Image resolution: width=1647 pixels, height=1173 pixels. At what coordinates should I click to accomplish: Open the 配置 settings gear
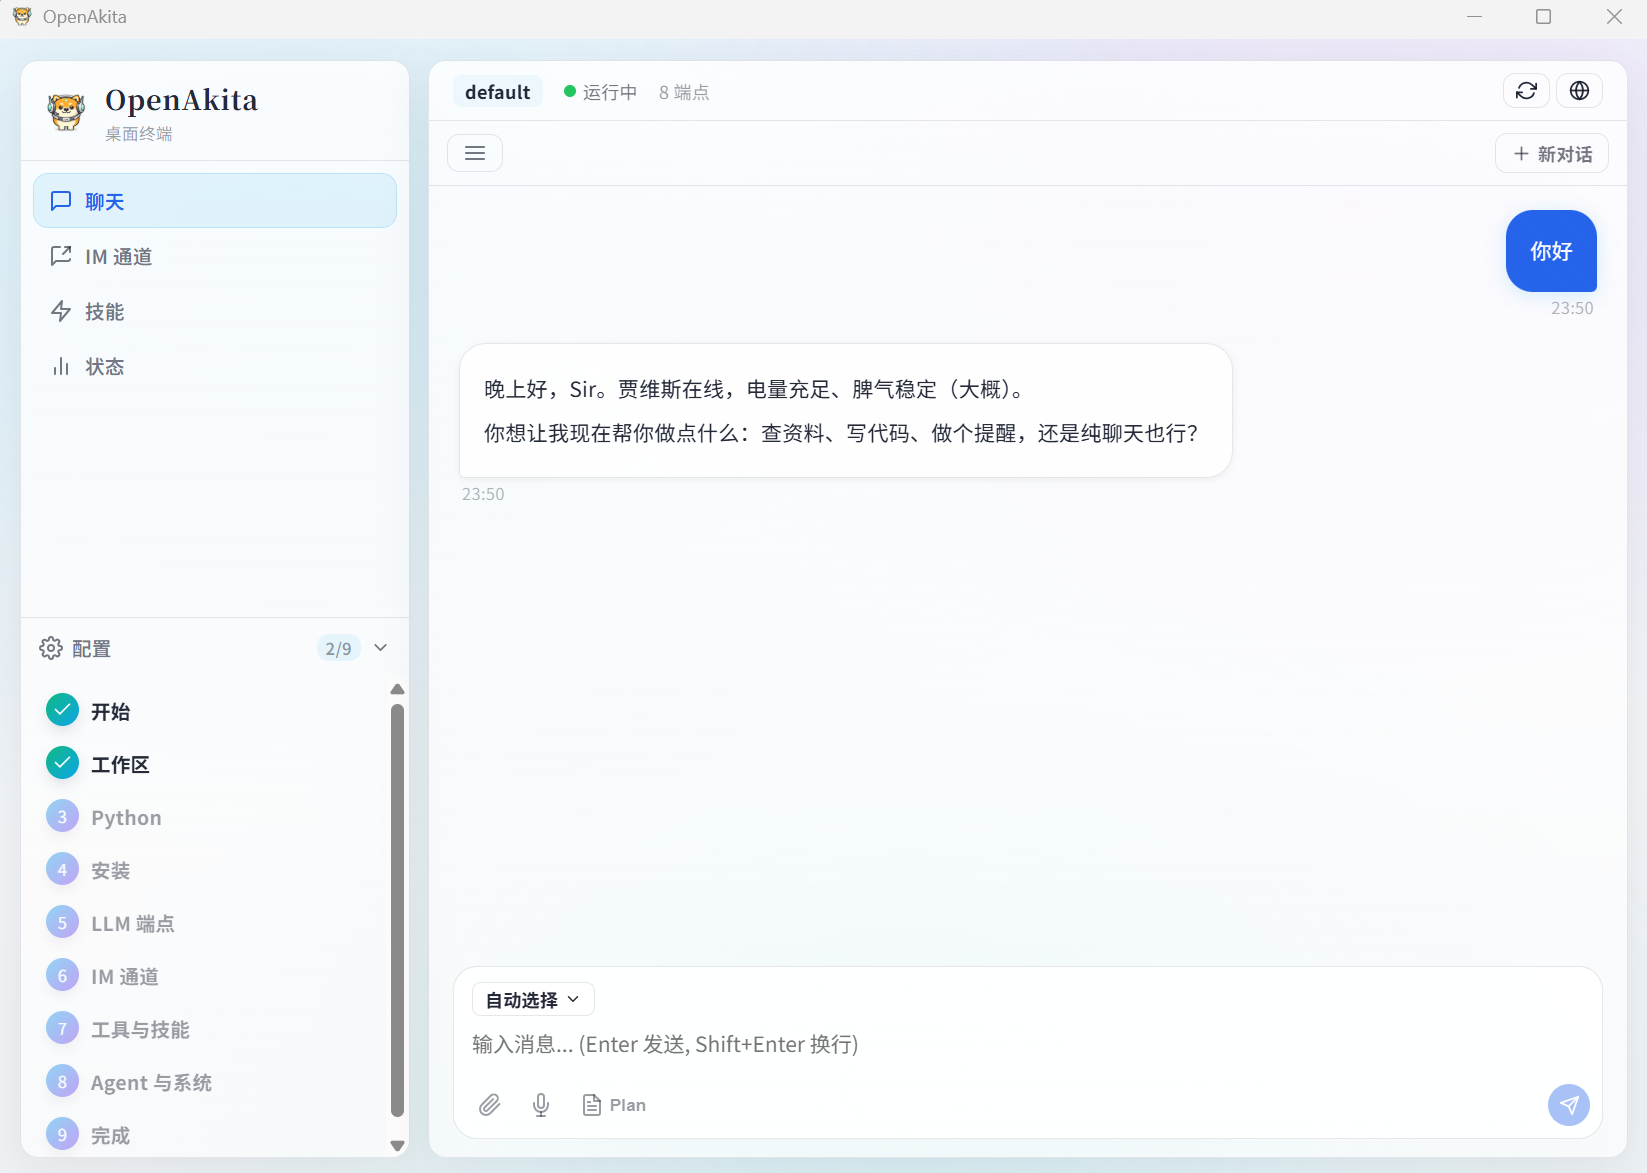[51, 648]
